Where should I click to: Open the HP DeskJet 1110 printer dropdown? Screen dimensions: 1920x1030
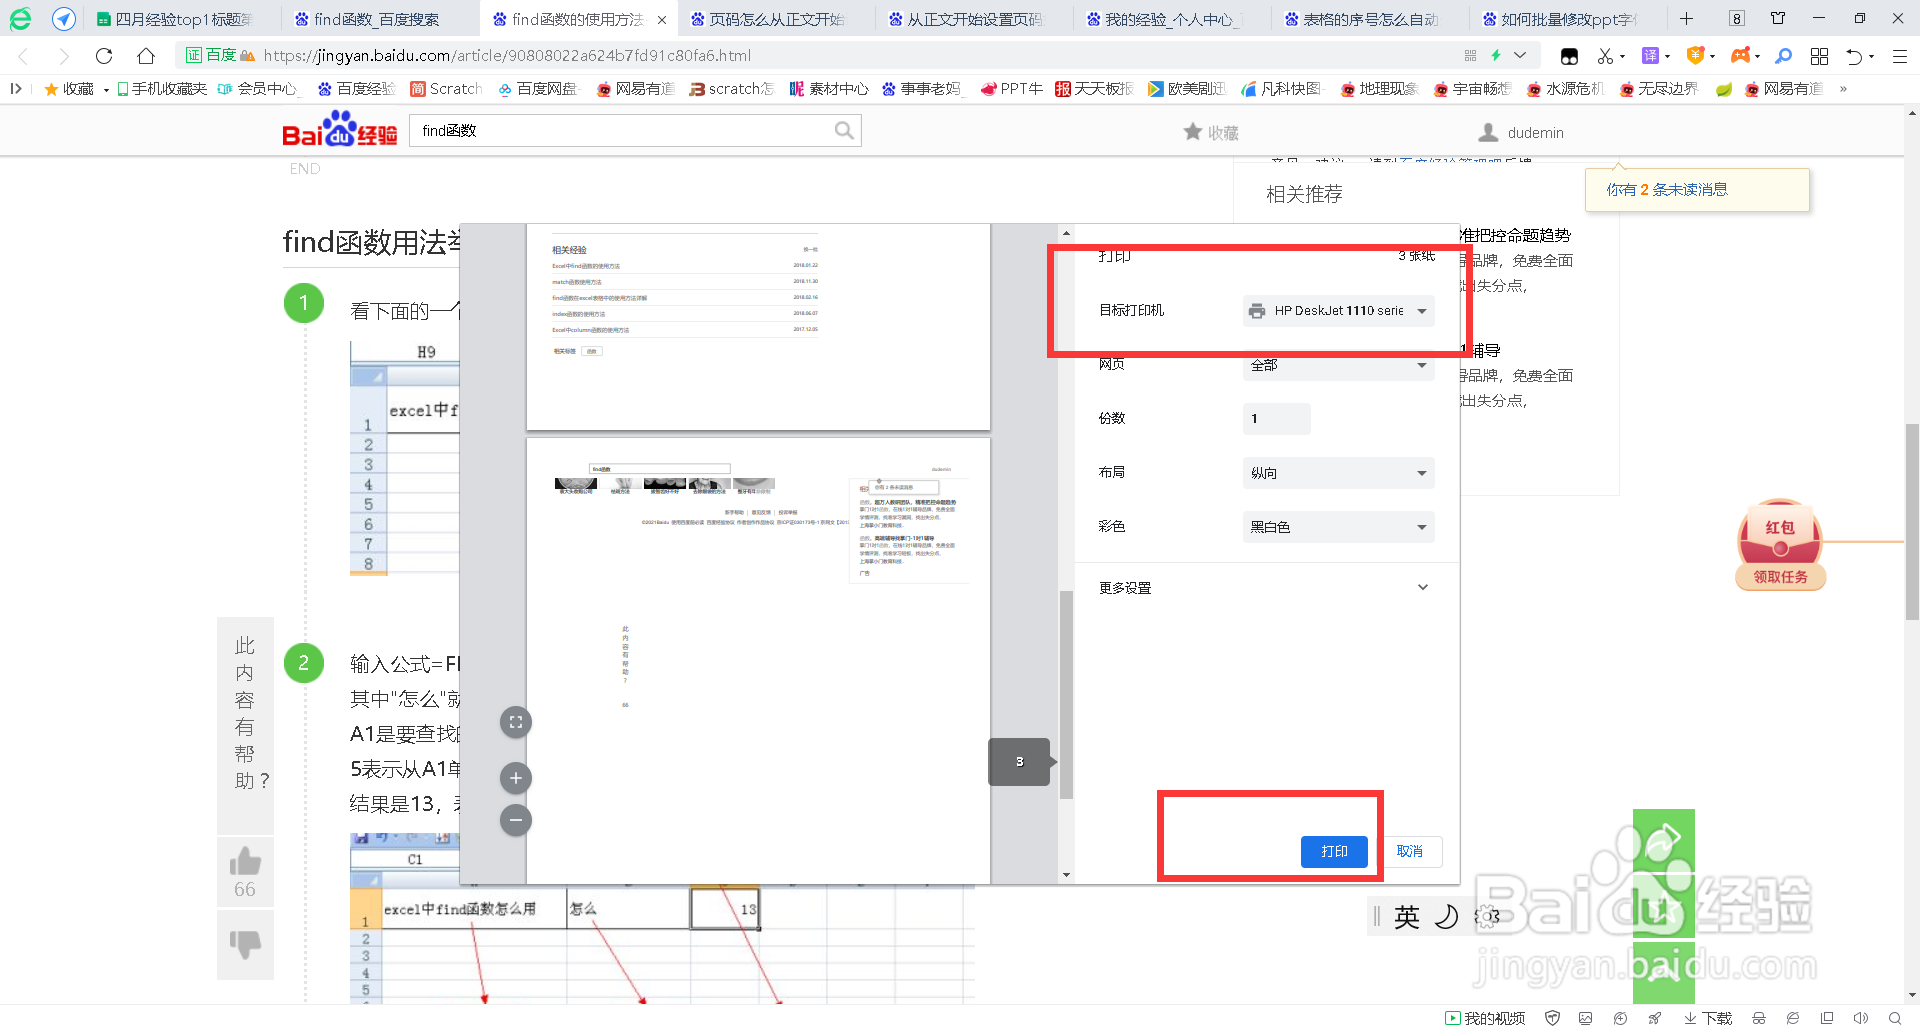click(x=1338, y=310)
